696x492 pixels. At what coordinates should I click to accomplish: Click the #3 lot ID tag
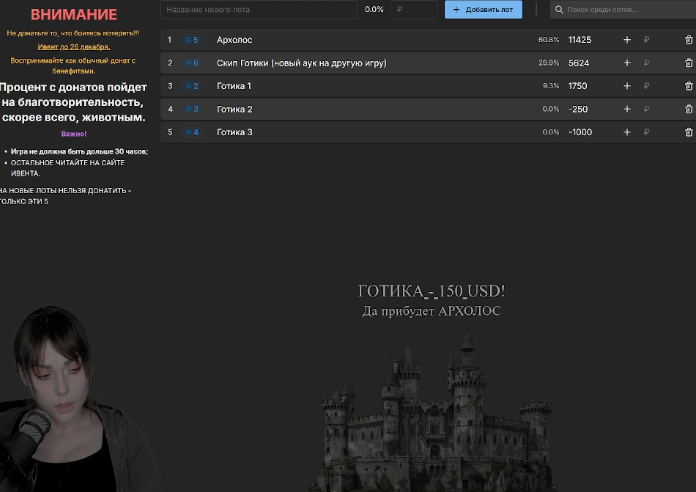[192, 109]
